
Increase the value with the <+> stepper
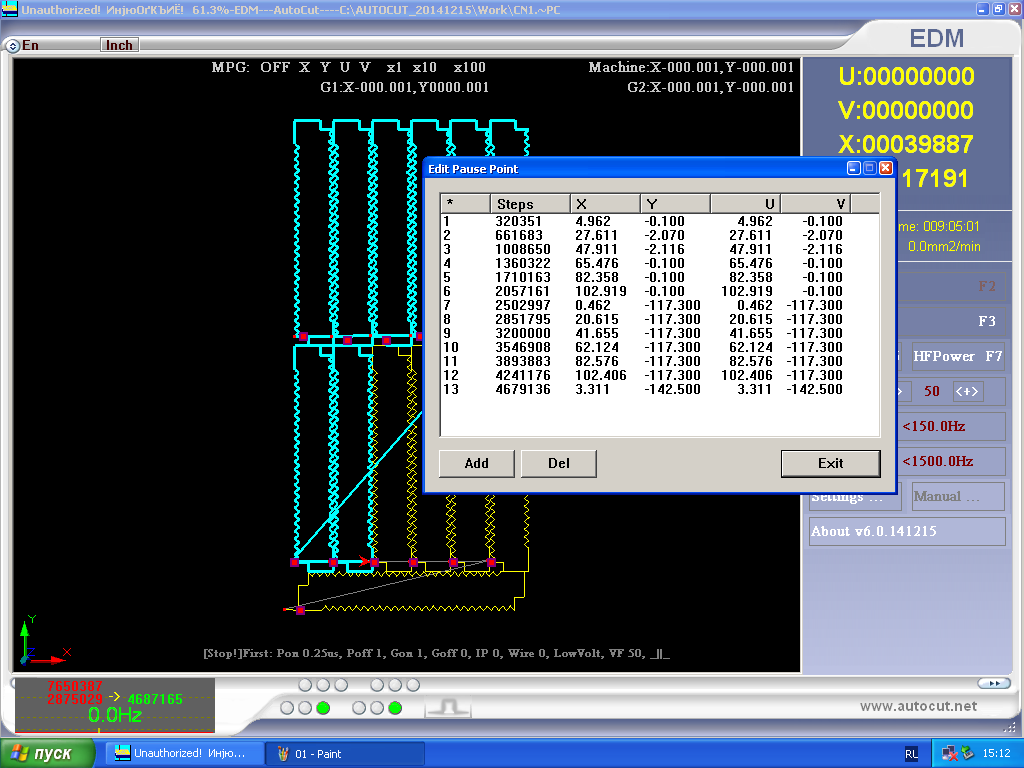click(x=966, y=391)
